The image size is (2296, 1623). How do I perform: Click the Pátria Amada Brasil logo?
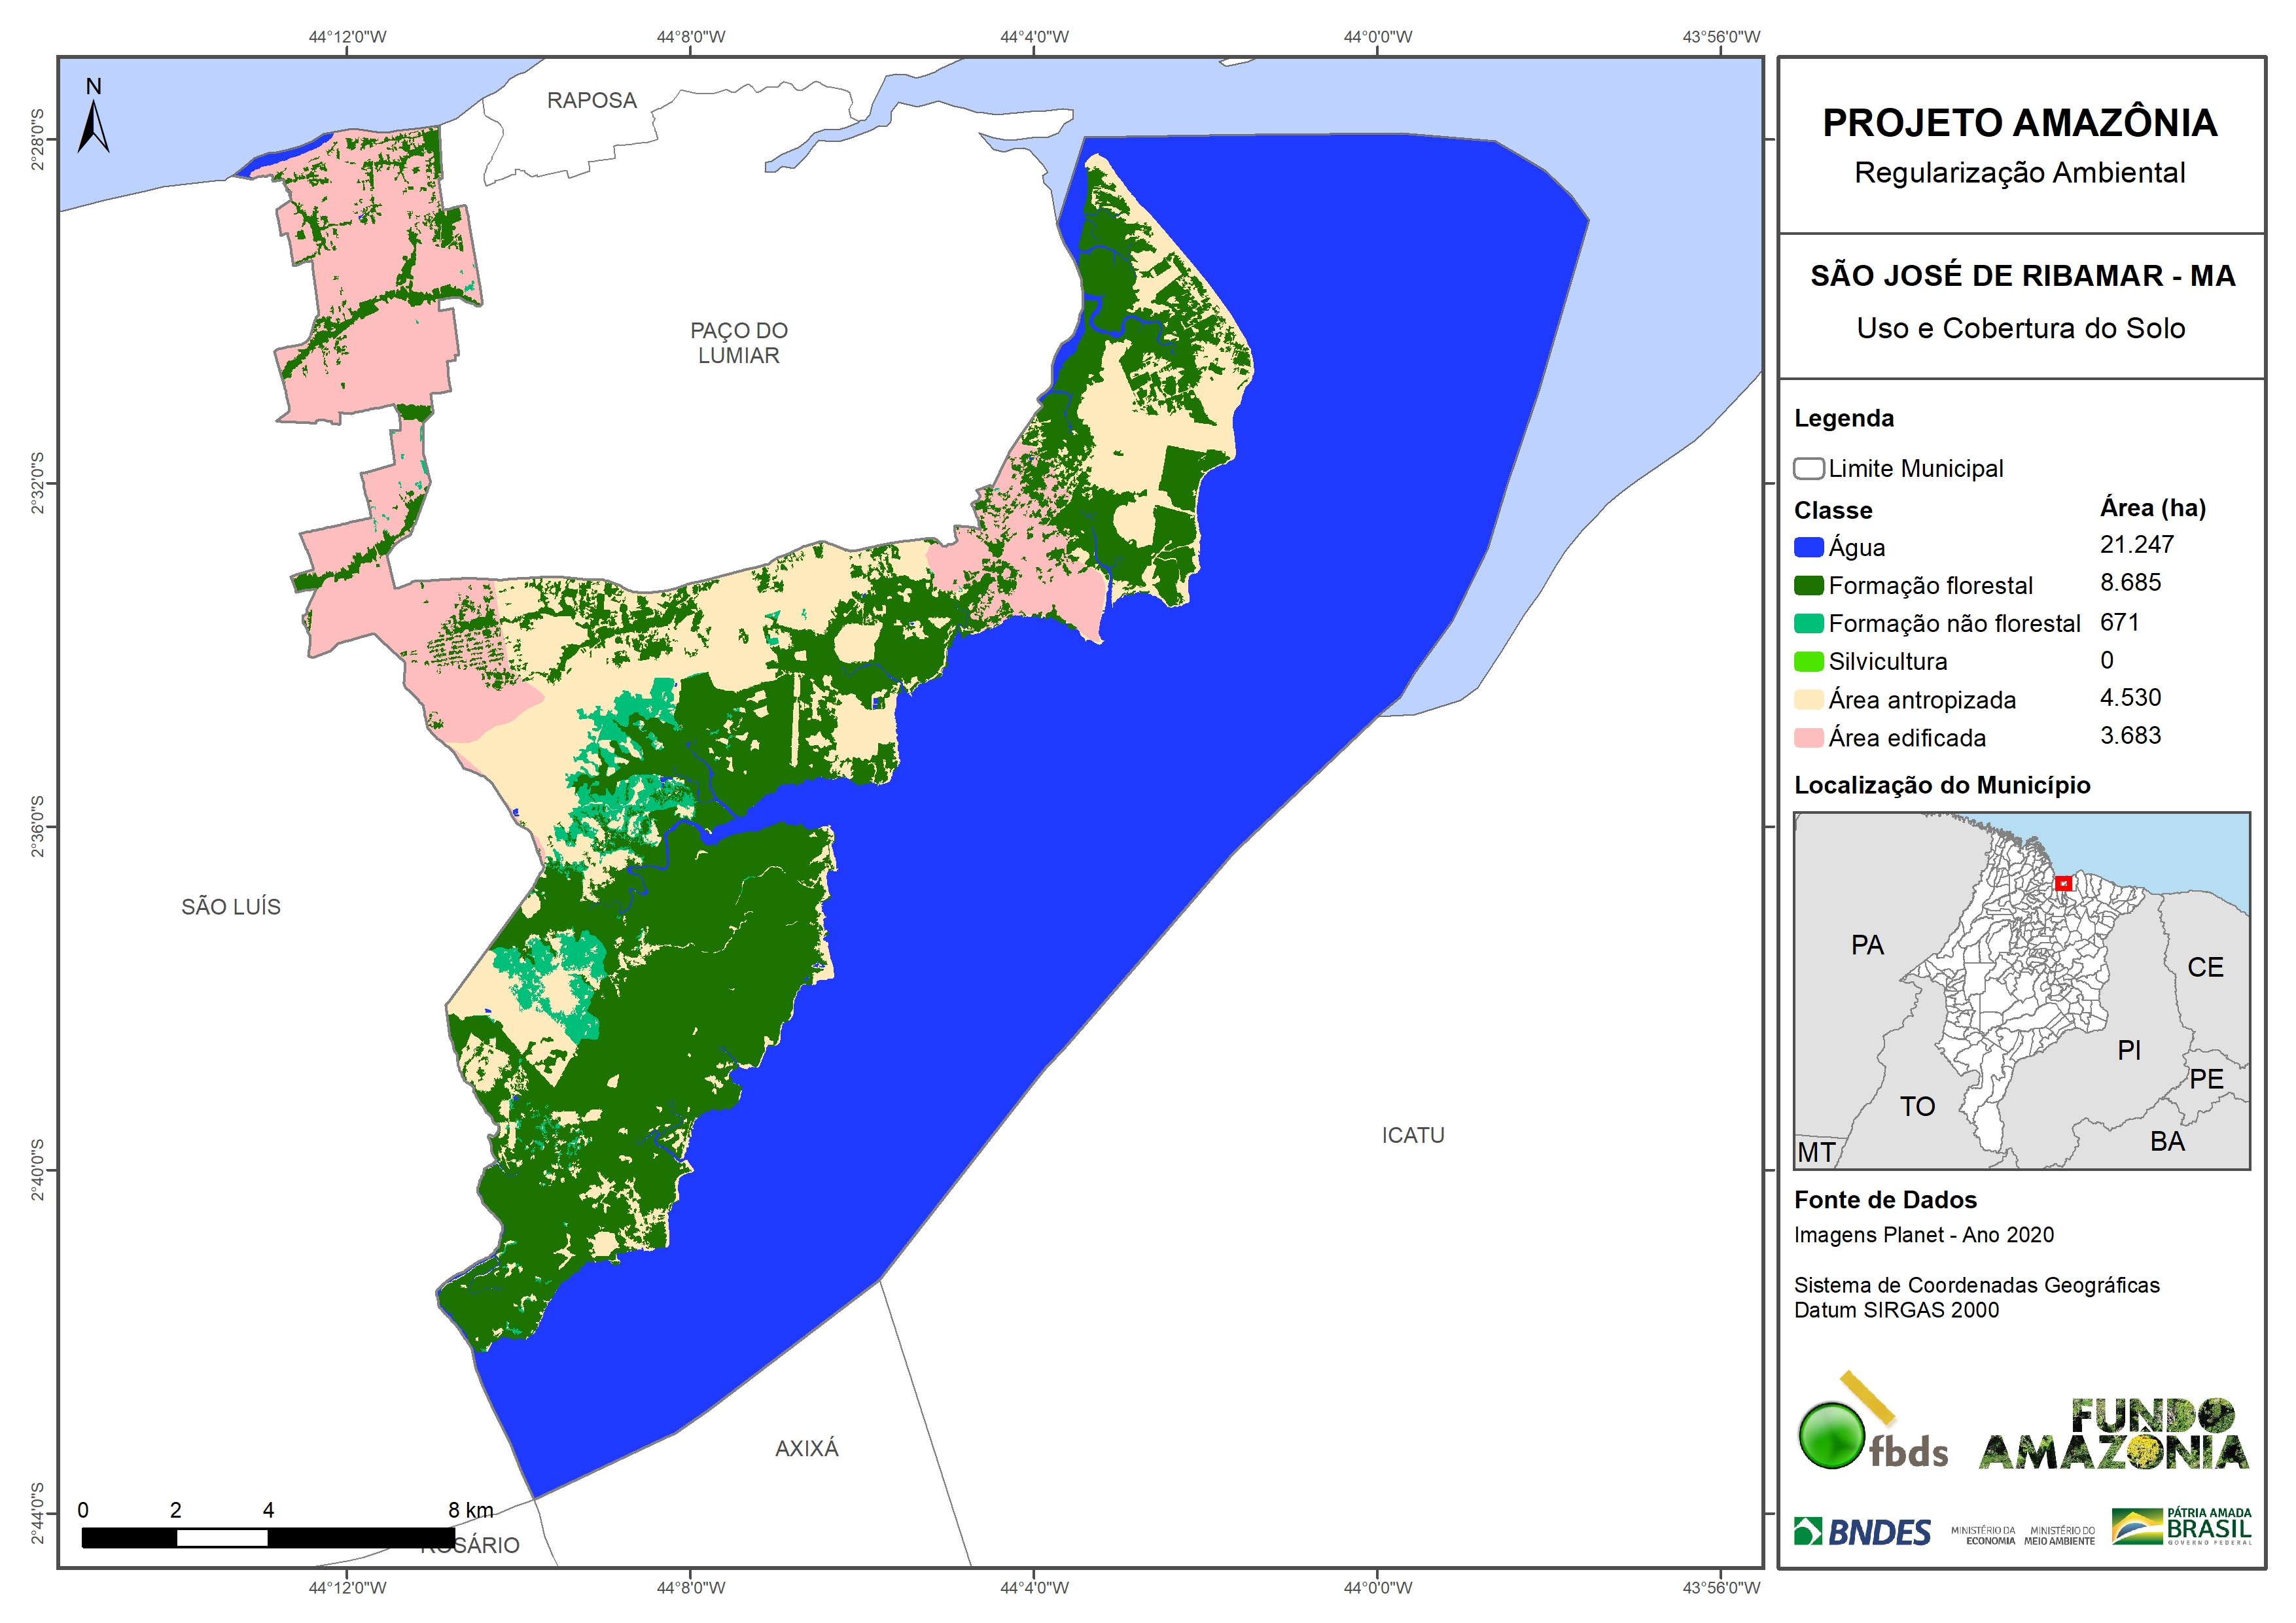pyautogui.click(x=2182, y=1526)
